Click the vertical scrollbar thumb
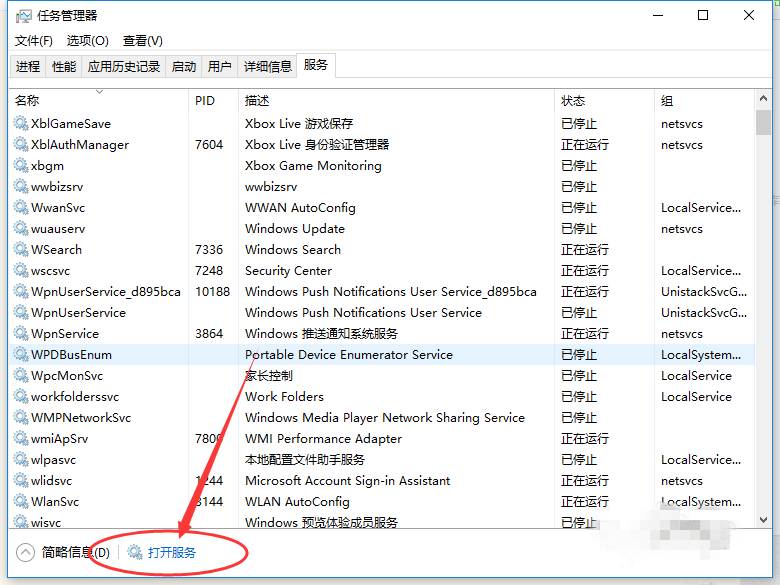Viewport: 780px width, 585px height. [x=763, y=122]
